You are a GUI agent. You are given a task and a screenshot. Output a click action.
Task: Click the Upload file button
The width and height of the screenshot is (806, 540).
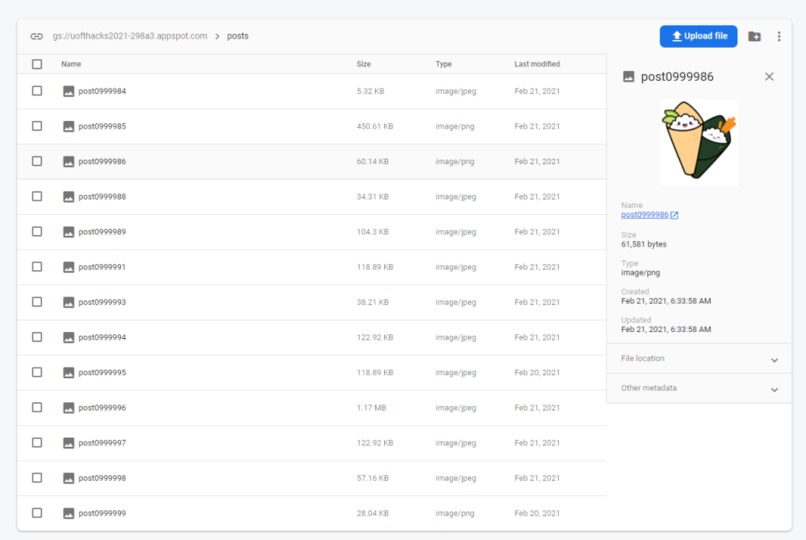point(698,36)
